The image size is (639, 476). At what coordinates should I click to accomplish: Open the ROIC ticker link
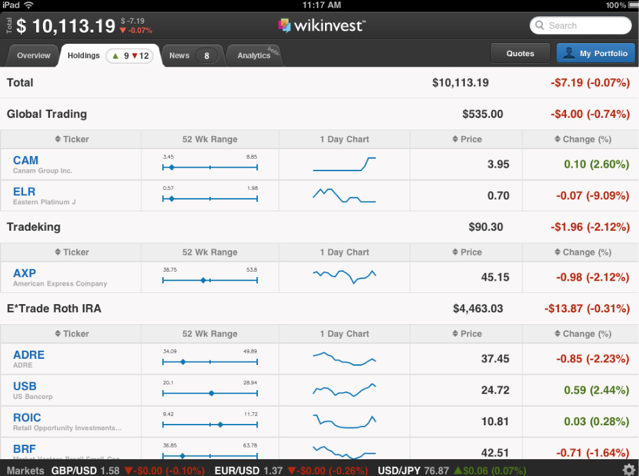[x=27, y=417]
